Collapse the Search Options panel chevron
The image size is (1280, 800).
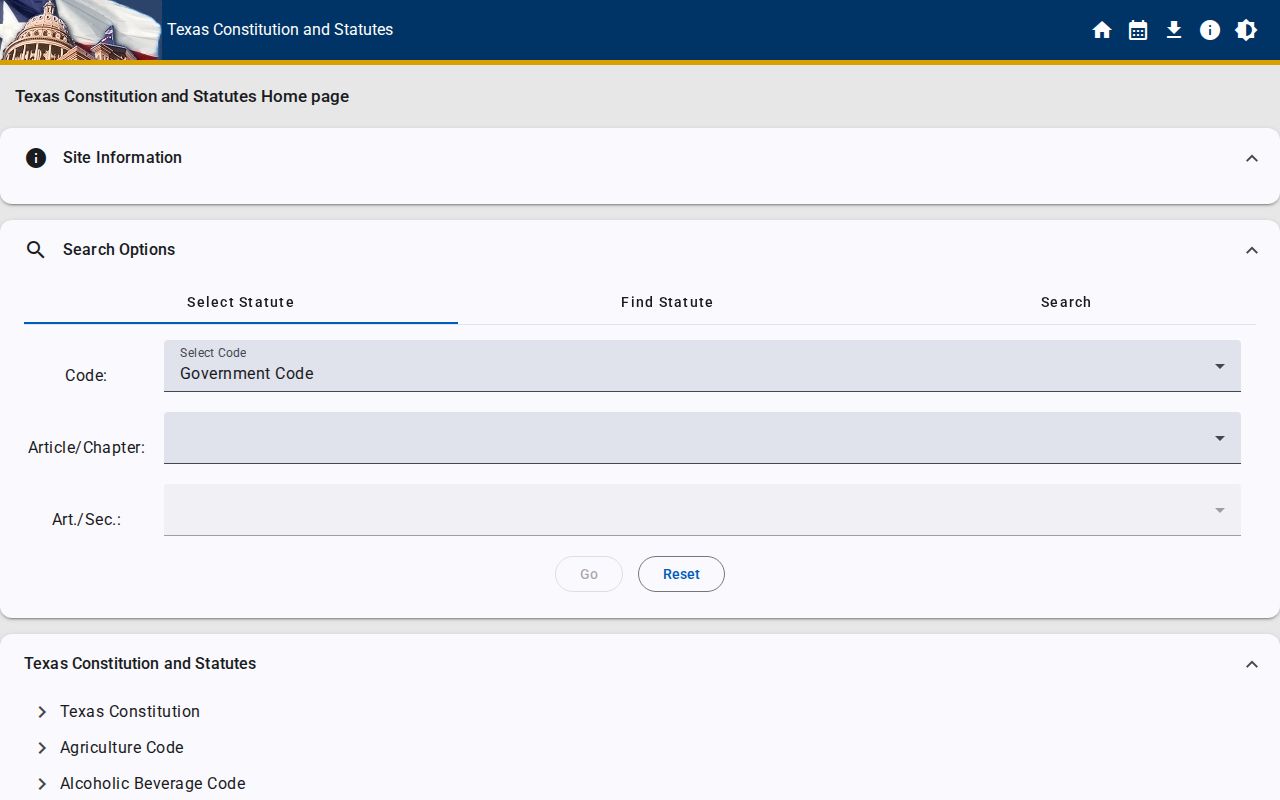(1252, 250)
